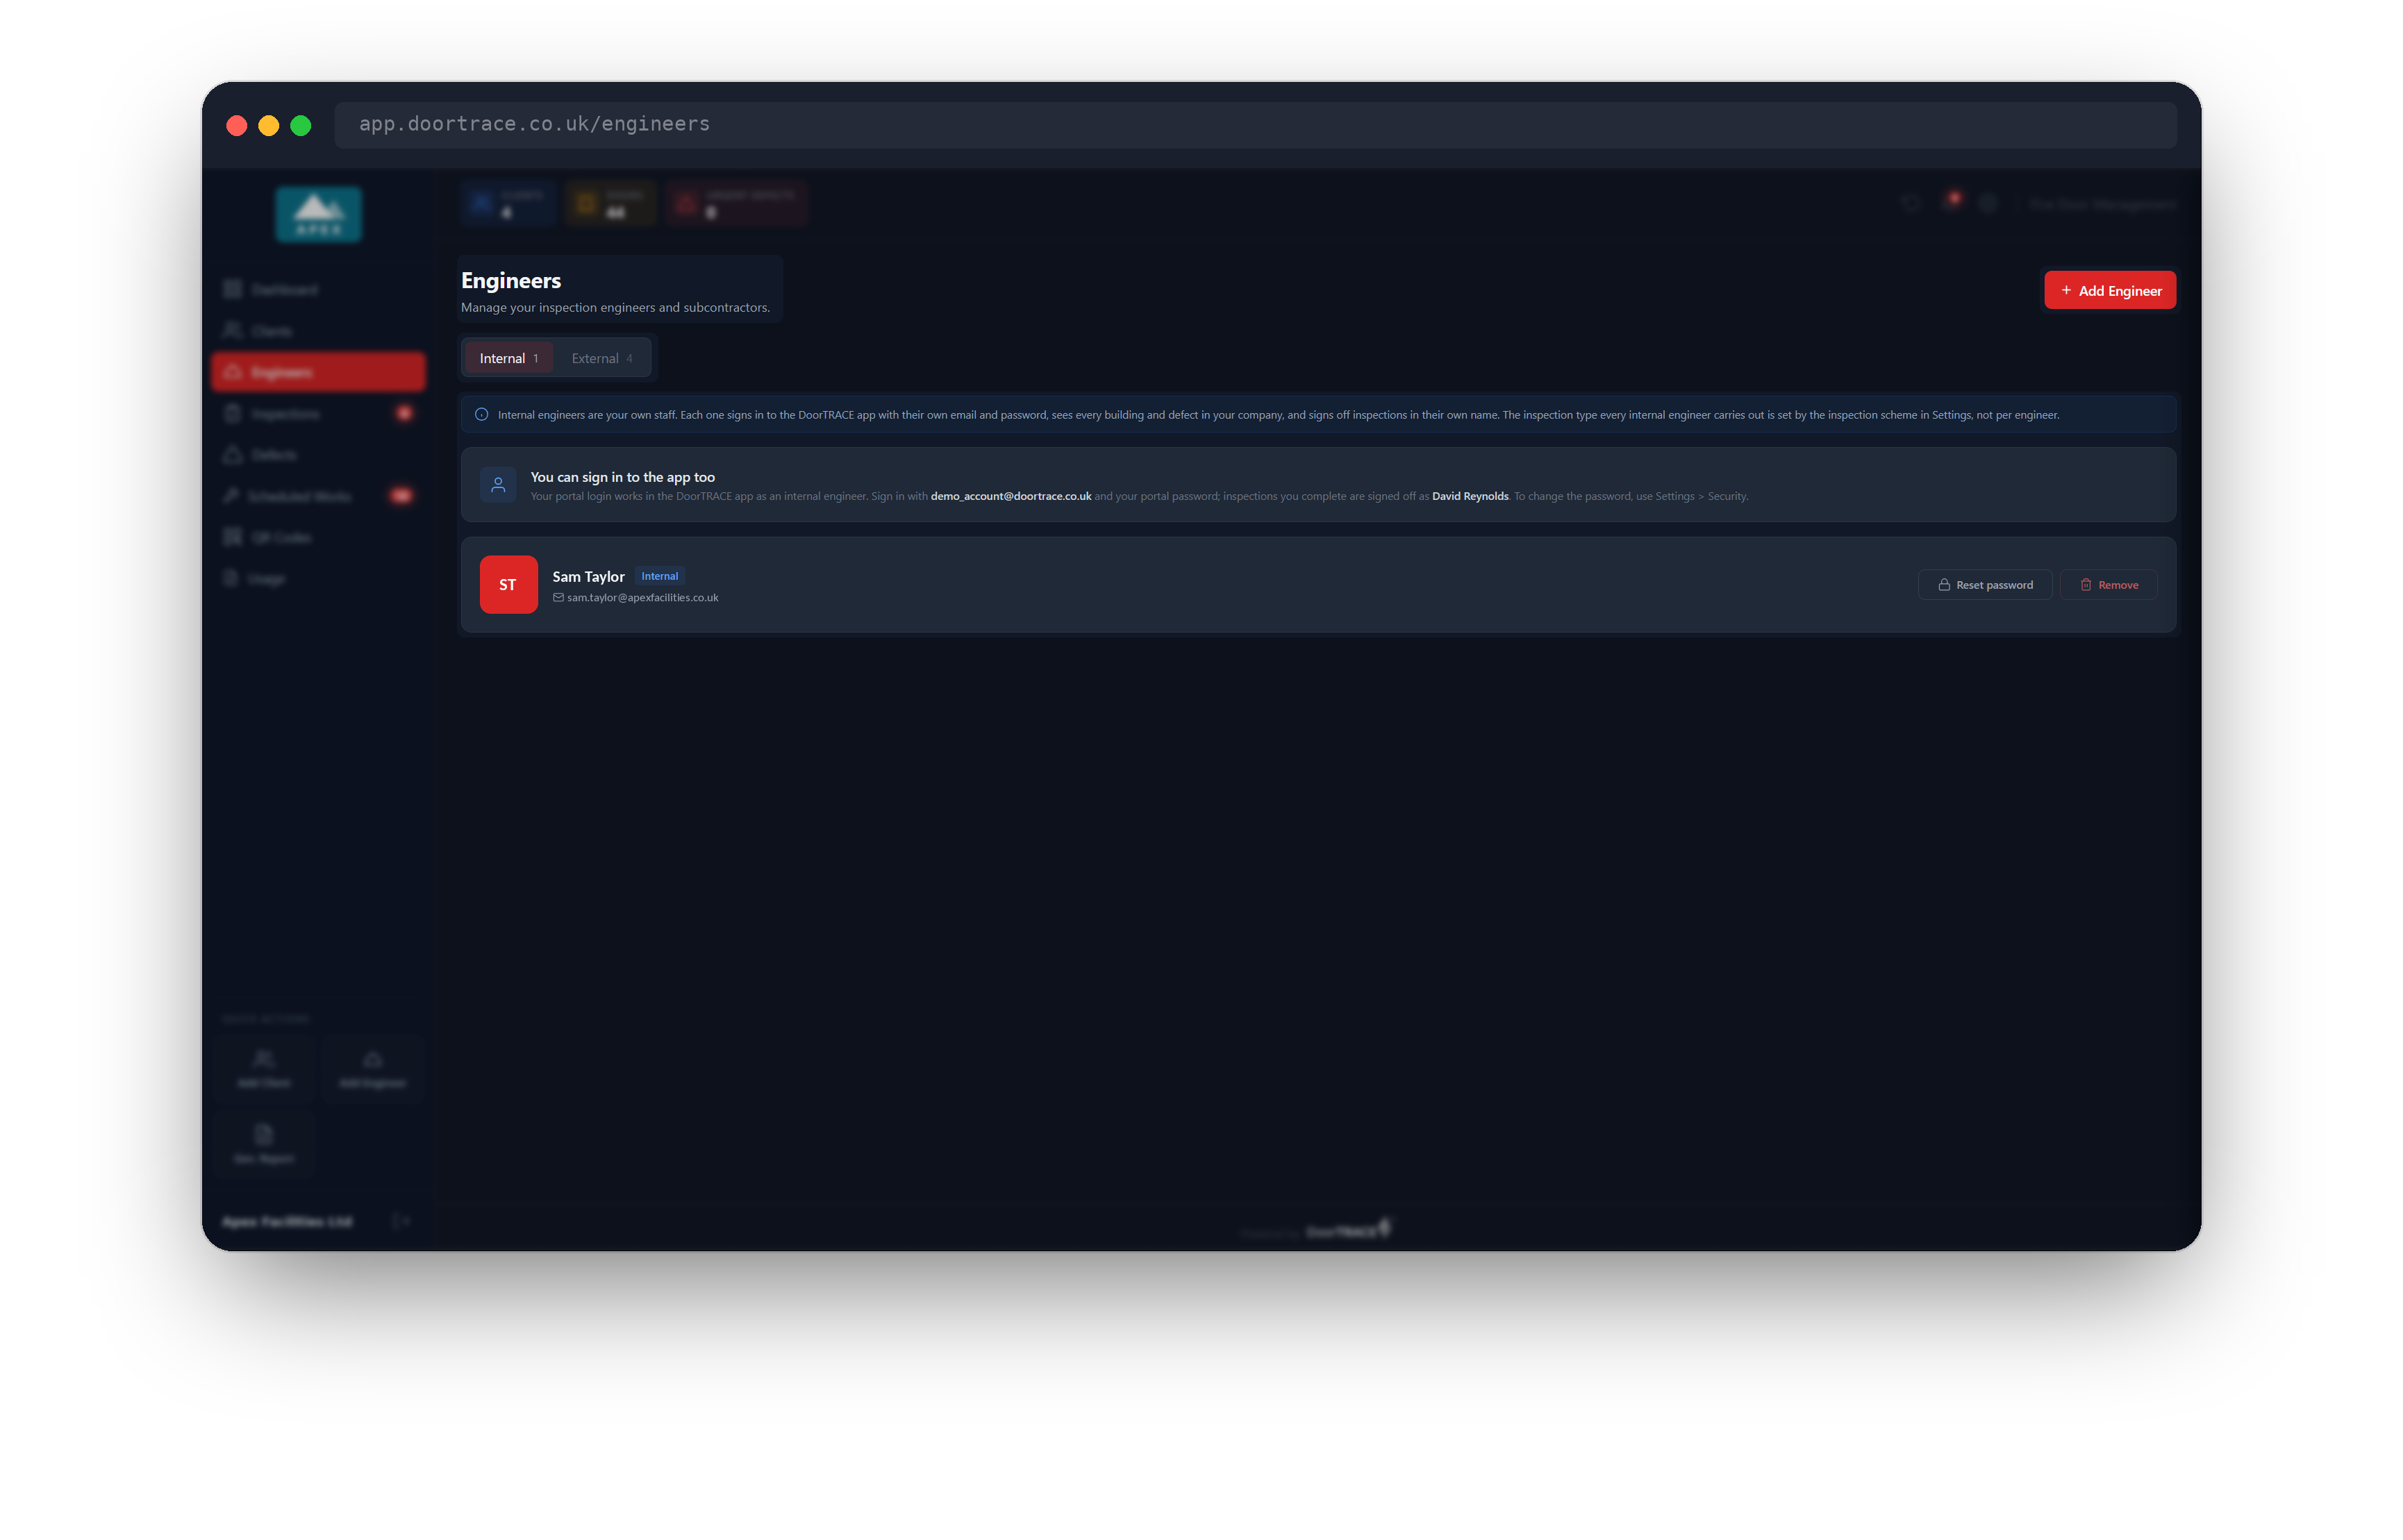2403x1540 pixels.
Task: Reset password for Sam Taylor
Action: 1984,585
